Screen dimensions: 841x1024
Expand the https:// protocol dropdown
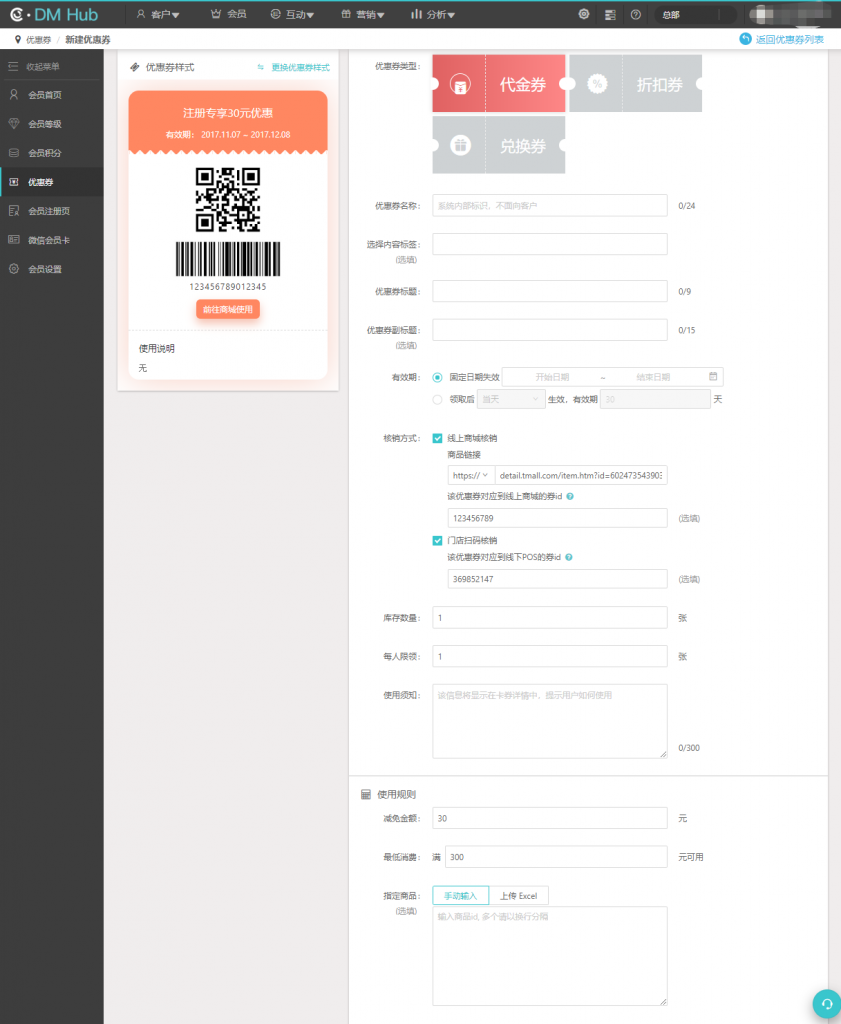click(471, 476)
